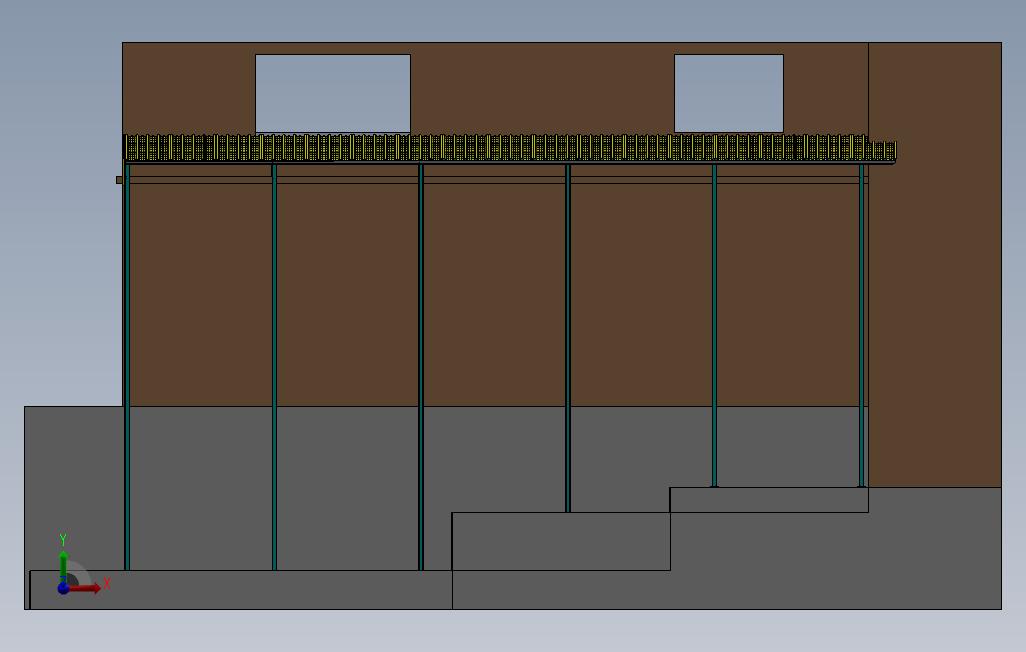Click the blue Z axis ball of the triad

[63, 588]
